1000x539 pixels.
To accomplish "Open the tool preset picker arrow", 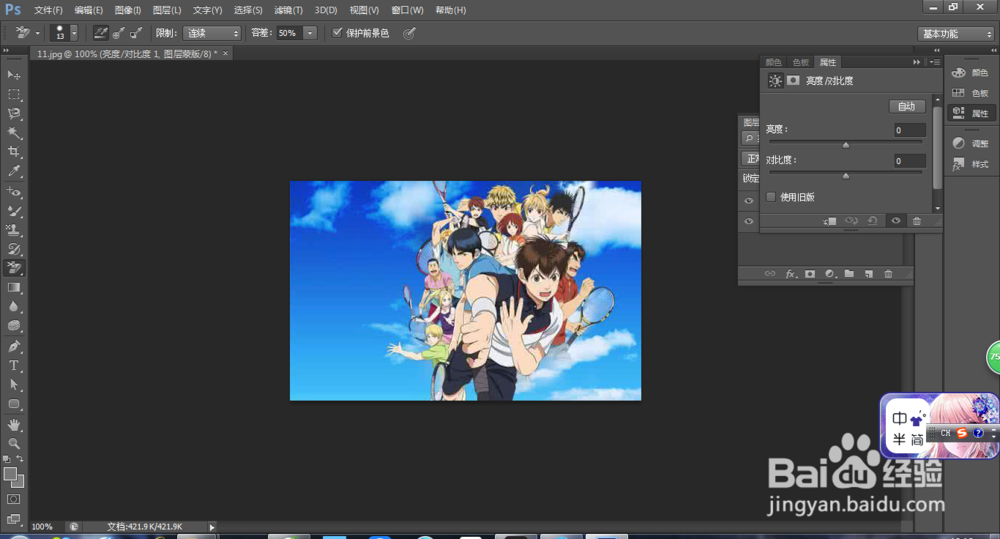I will click(x=37, y=33).
